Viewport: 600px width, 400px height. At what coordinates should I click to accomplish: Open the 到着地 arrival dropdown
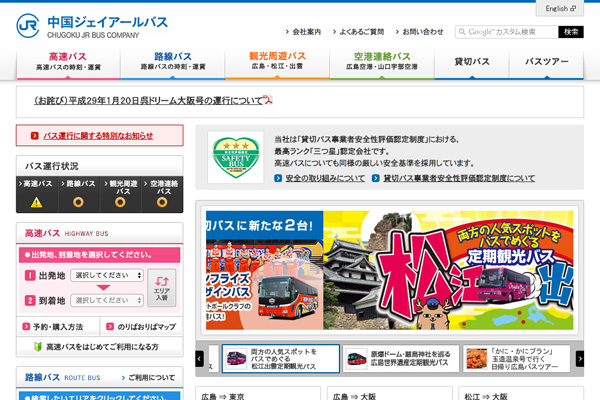(x=107, y=300)
